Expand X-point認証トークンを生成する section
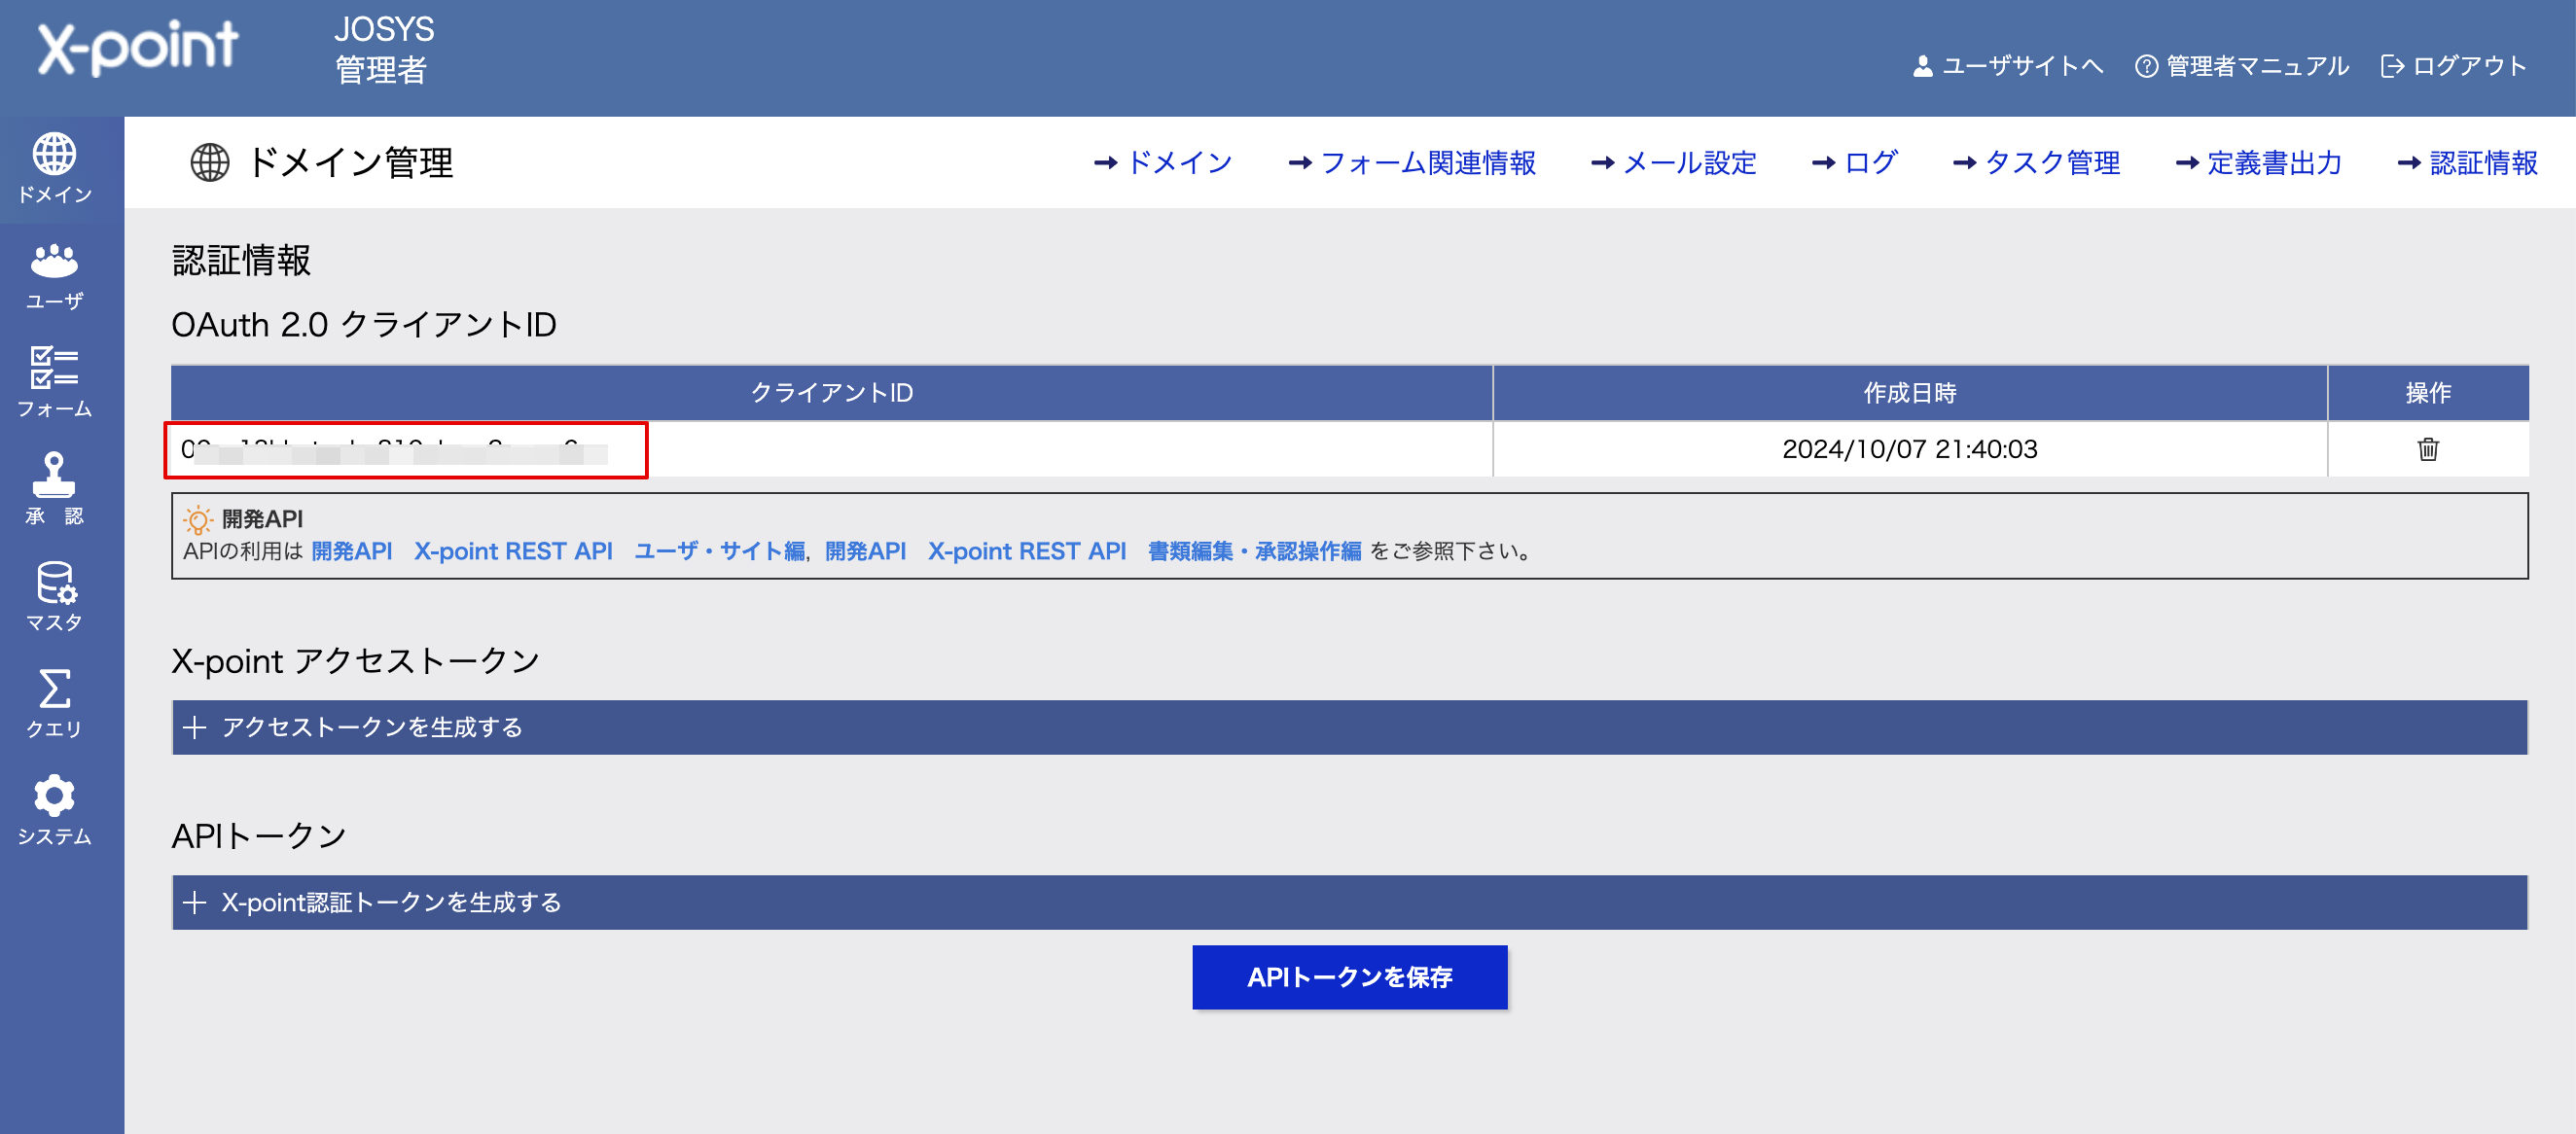Image resolution: width=2576 pixels, height=1134 pixels. pyautogui.click(x=1349, y=902)
